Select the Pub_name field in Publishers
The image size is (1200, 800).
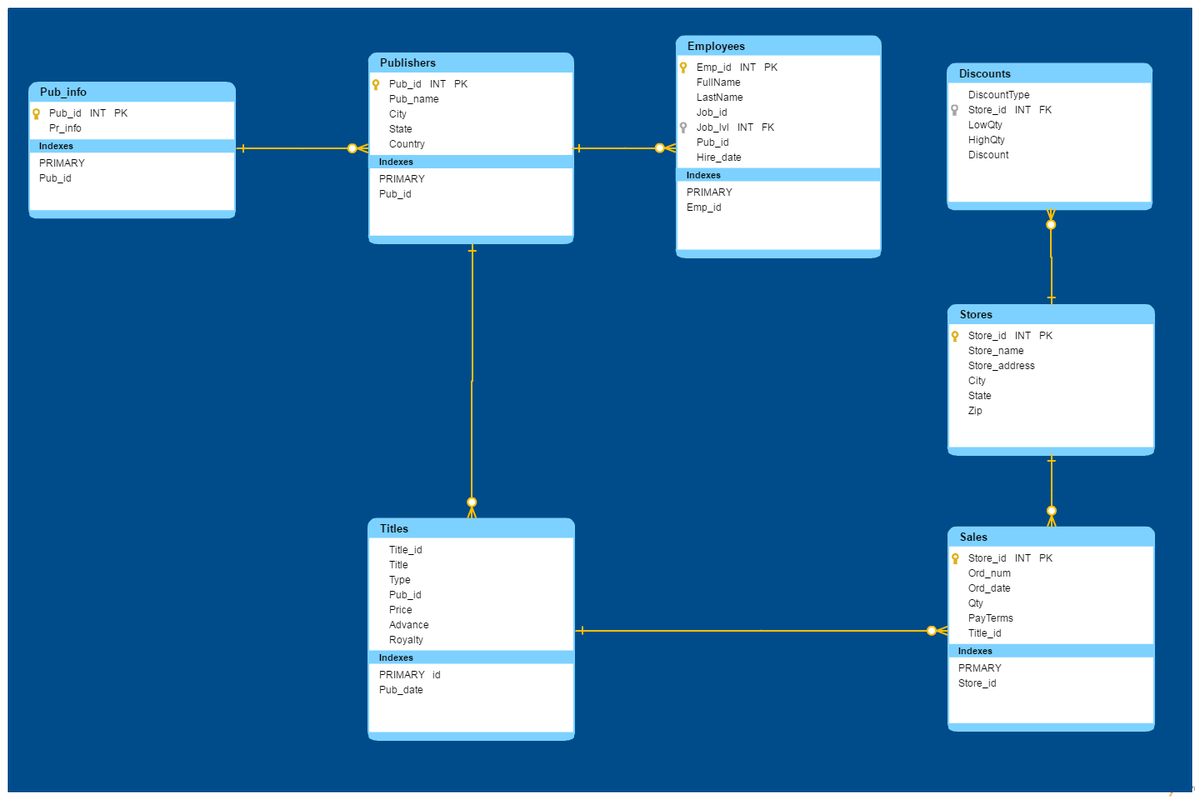pos(414,99)
